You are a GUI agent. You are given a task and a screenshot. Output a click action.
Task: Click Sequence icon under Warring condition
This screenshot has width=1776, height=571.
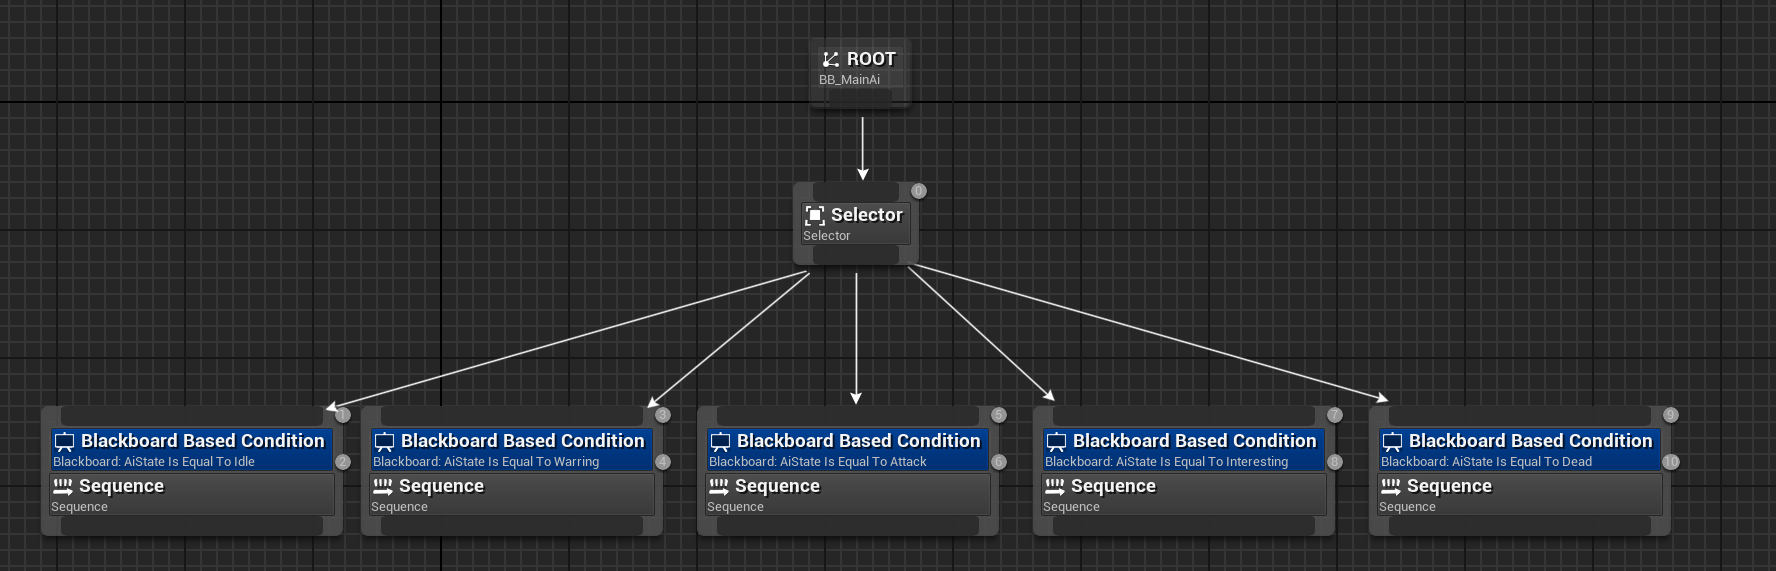click(x=383, y=487)
